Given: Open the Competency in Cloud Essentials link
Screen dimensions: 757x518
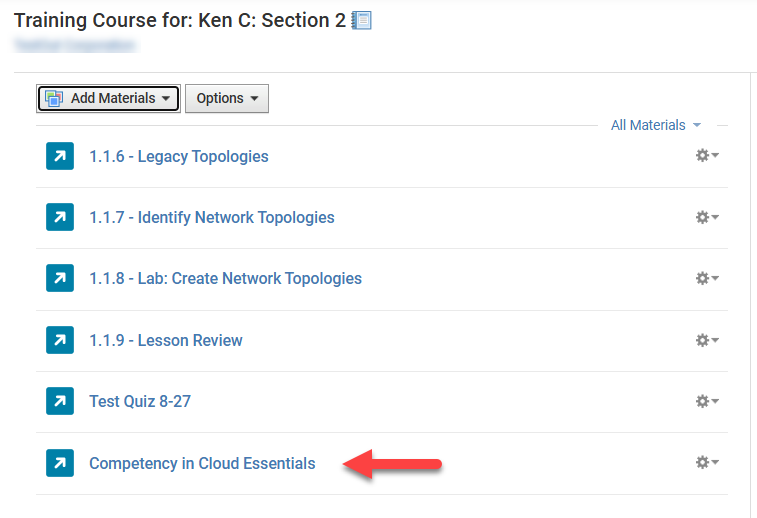Looking at the screenshot, I should [x=202, y=463].
